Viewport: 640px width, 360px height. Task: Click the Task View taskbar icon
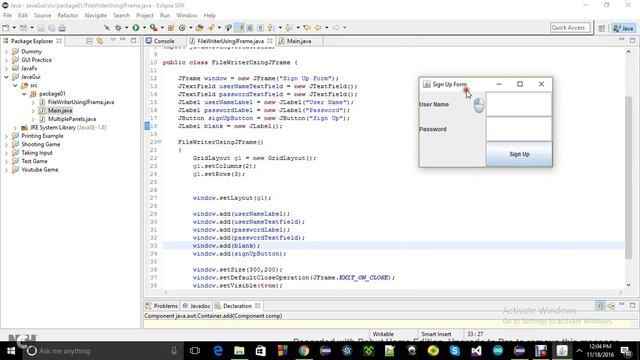tap(195, 351)
